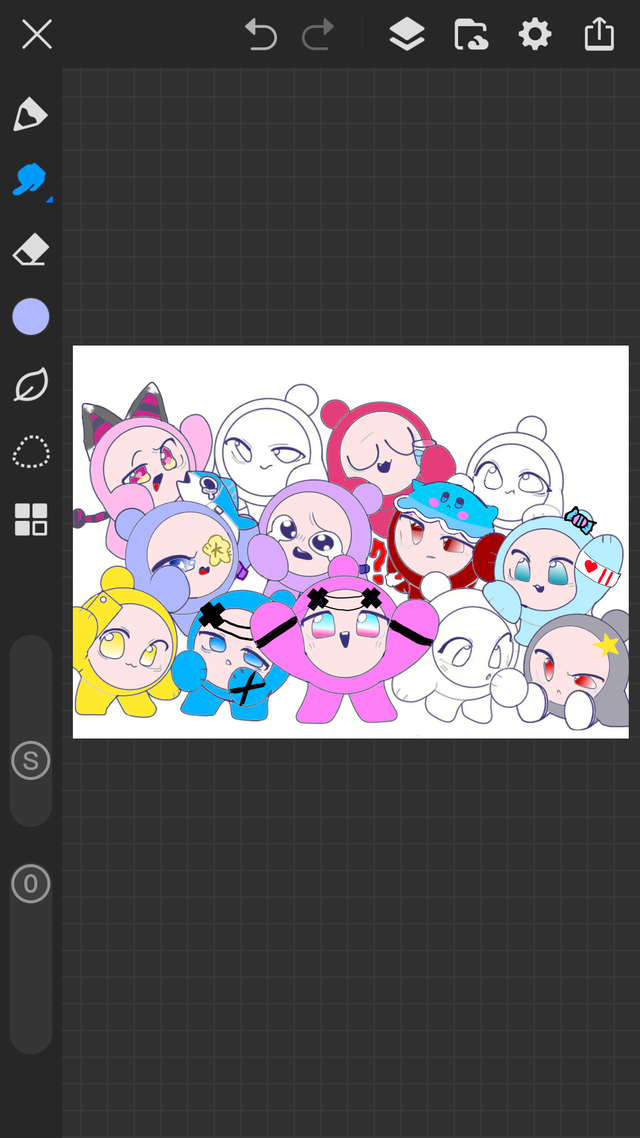Choose the leaf-shaped shape tool

(x=30, y=385)
